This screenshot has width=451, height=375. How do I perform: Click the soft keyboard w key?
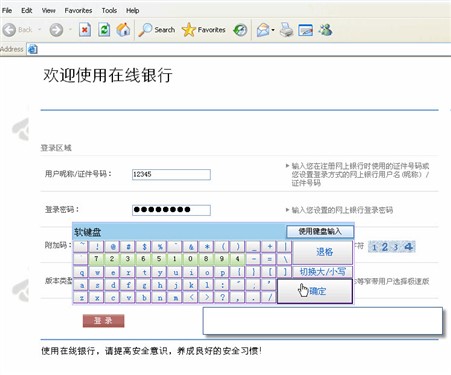pyautogui.click(x=97, y=272)
